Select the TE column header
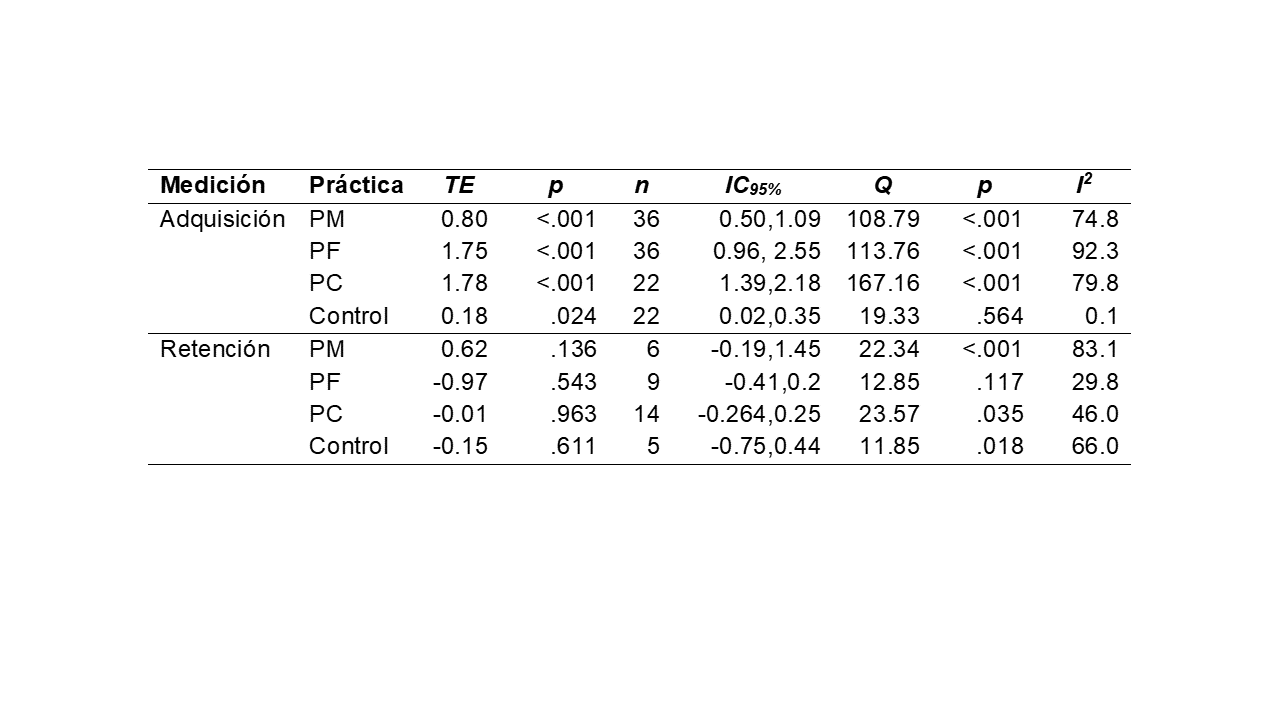The width and height of the screenshot is (1280, 720). 459,185
